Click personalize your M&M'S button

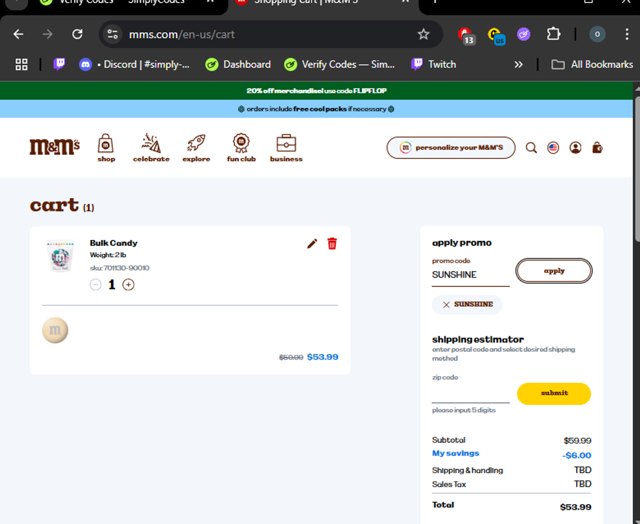tap(451, 148)
